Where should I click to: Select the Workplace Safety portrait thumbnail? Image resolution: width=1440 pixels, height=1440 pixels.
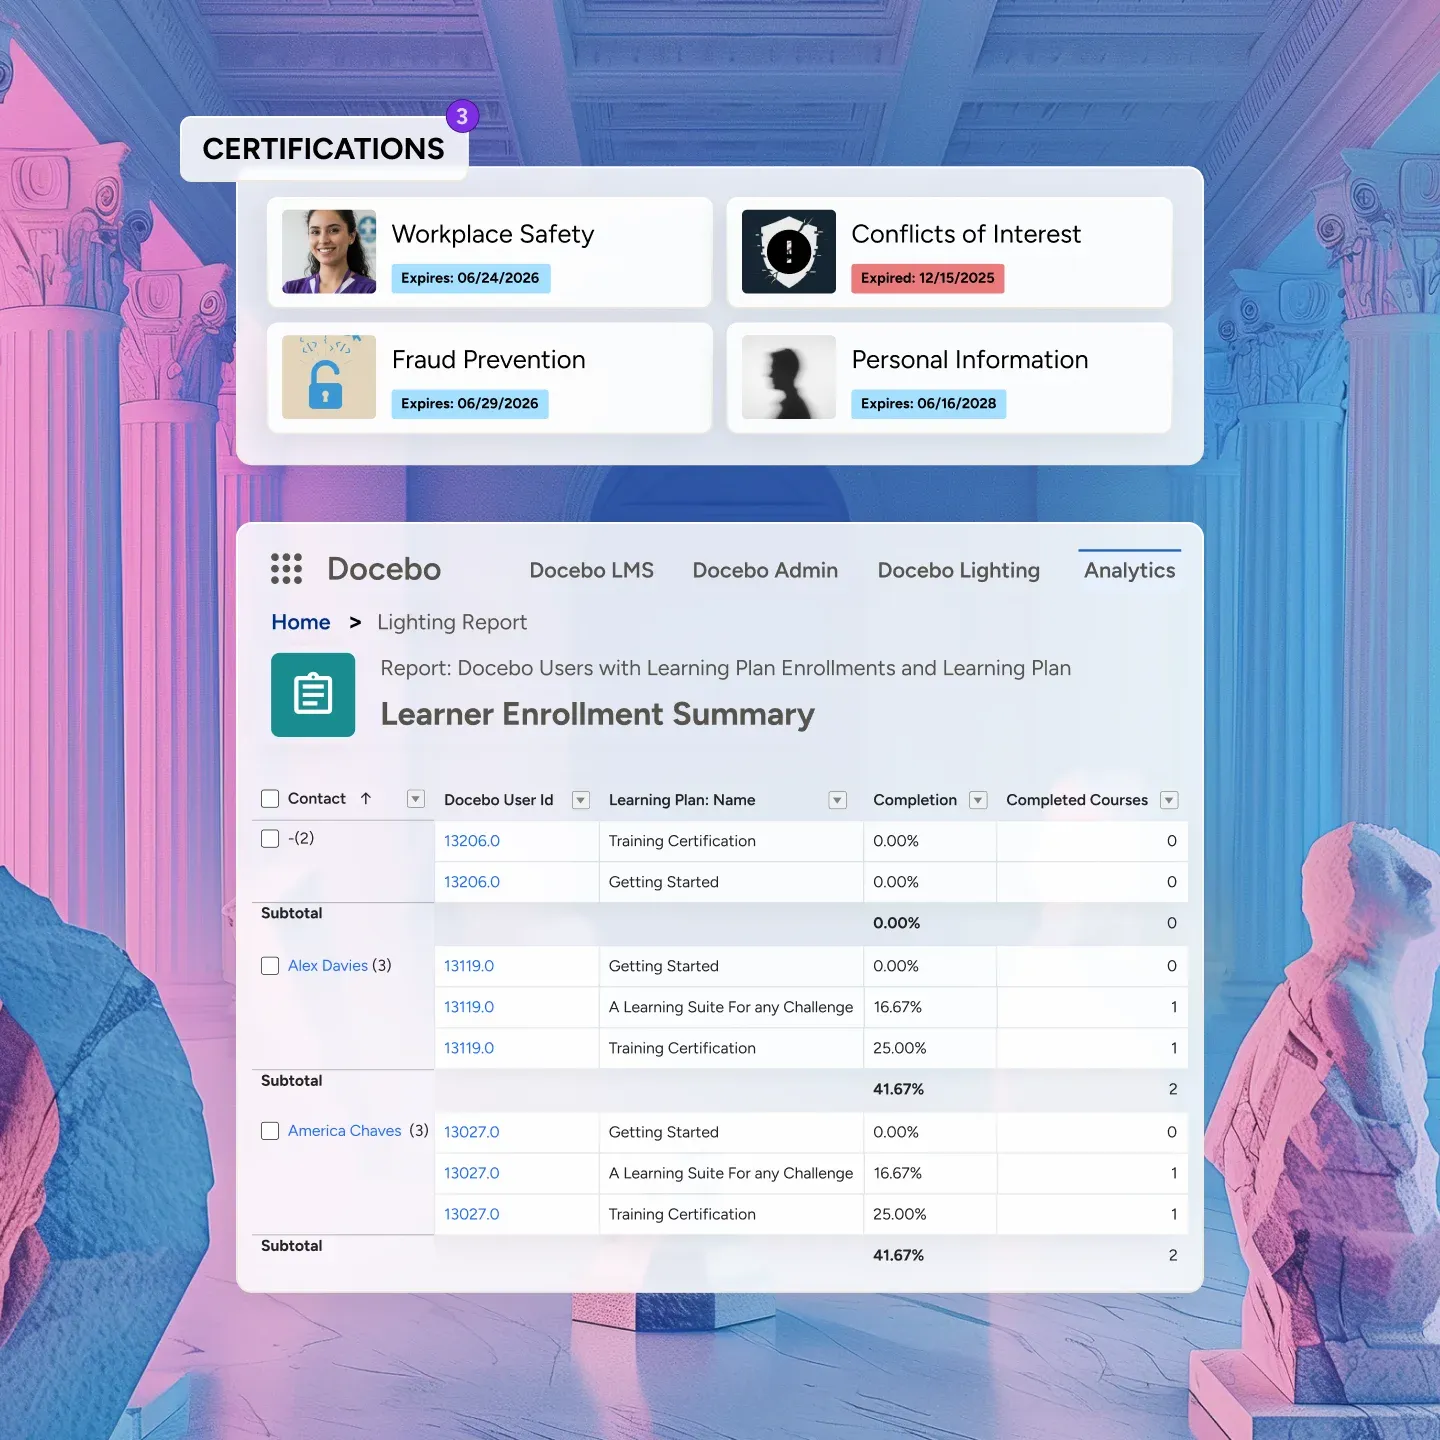click(x=328, y=252)
